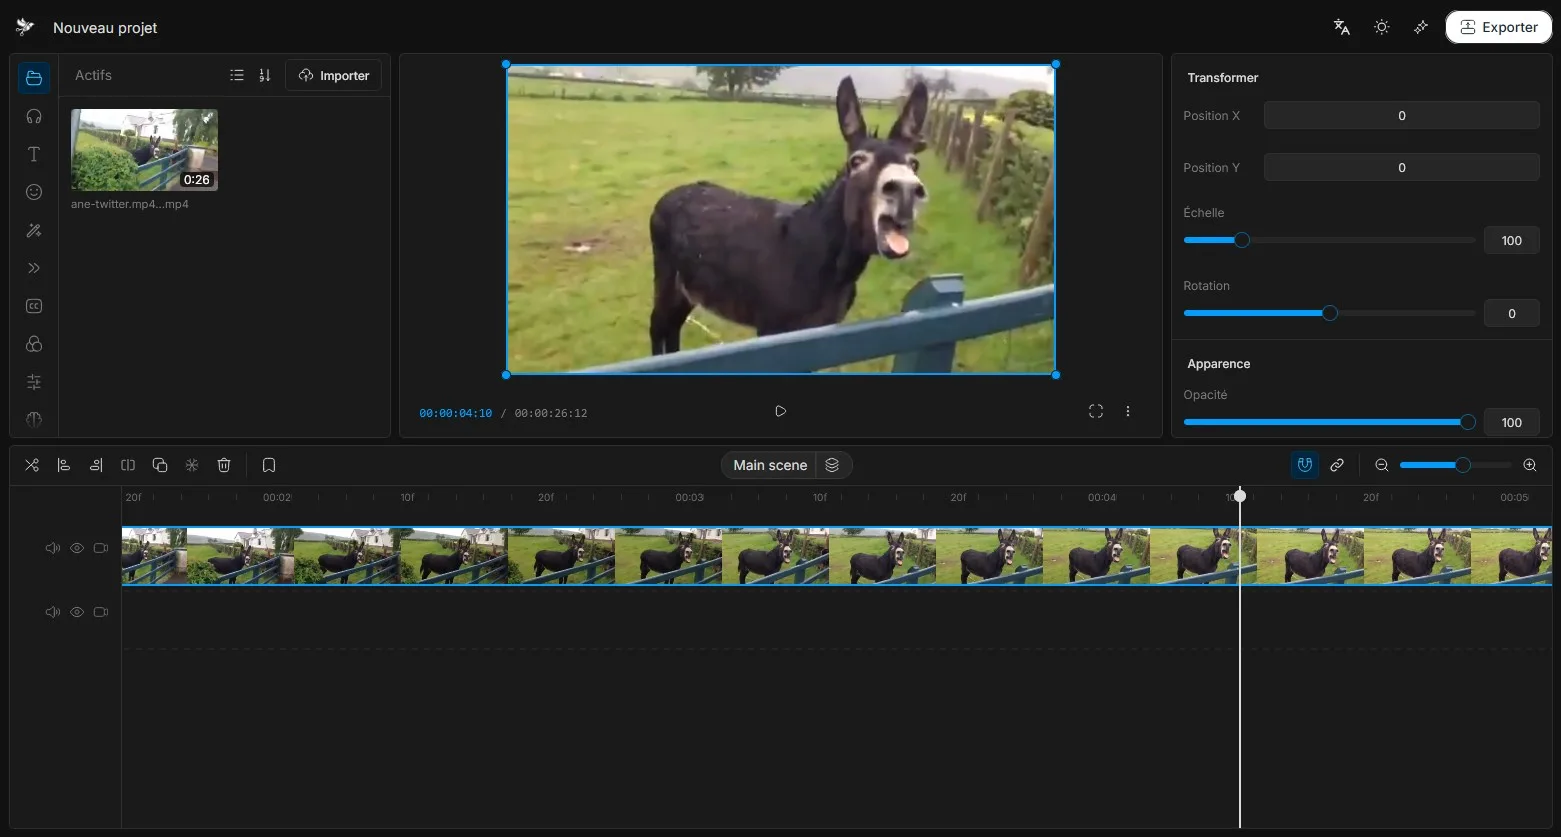
Task: Open the audio headphones sidebar panel
Action: coord(34,116)
